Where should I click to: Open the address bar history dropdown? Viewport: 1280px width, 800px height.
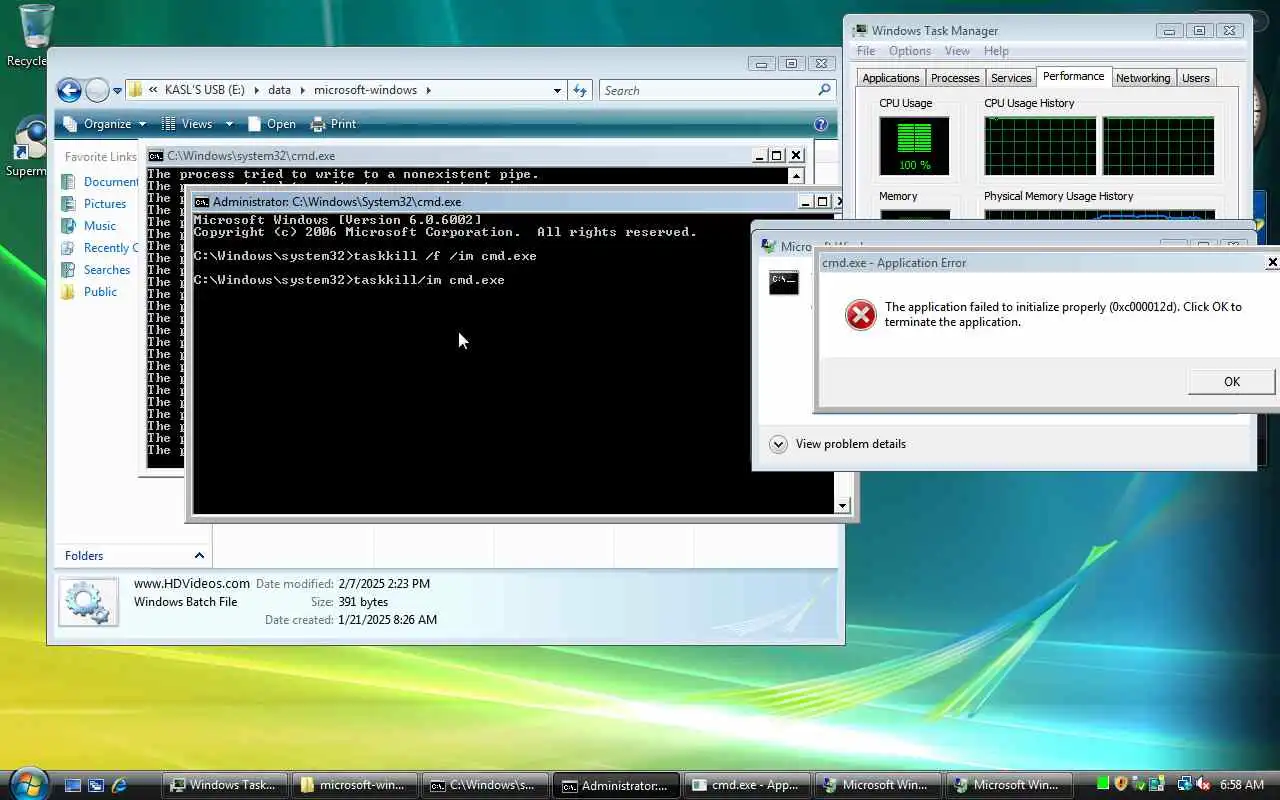pyautogui.click(x=557, y=90)
